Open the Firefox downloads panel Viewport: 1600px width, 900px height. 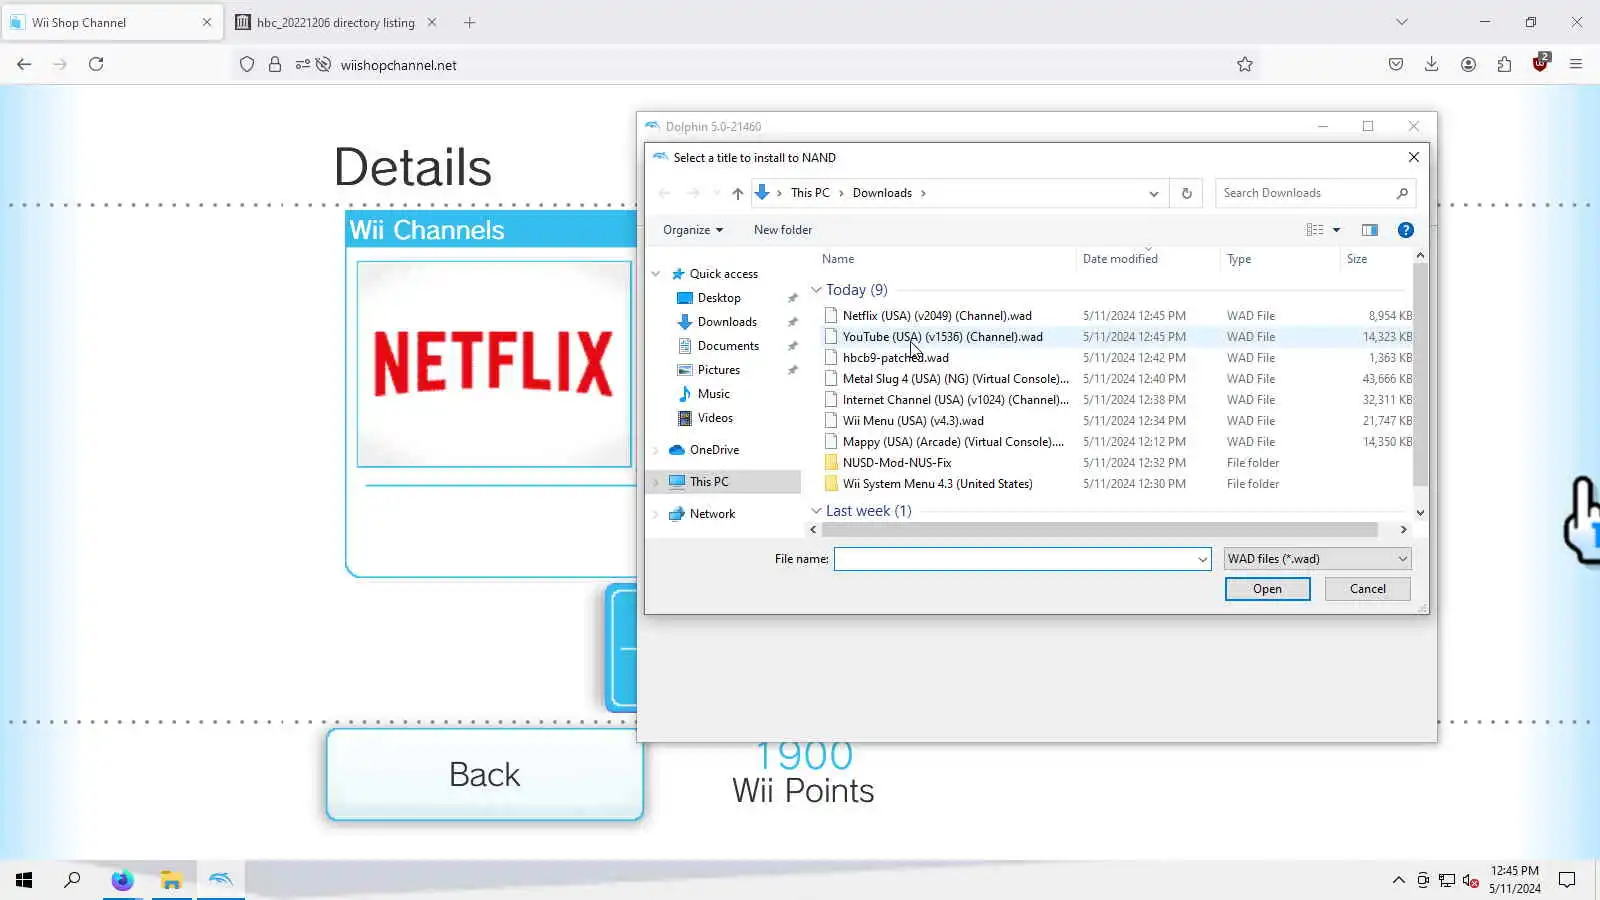pos(1432,64)
